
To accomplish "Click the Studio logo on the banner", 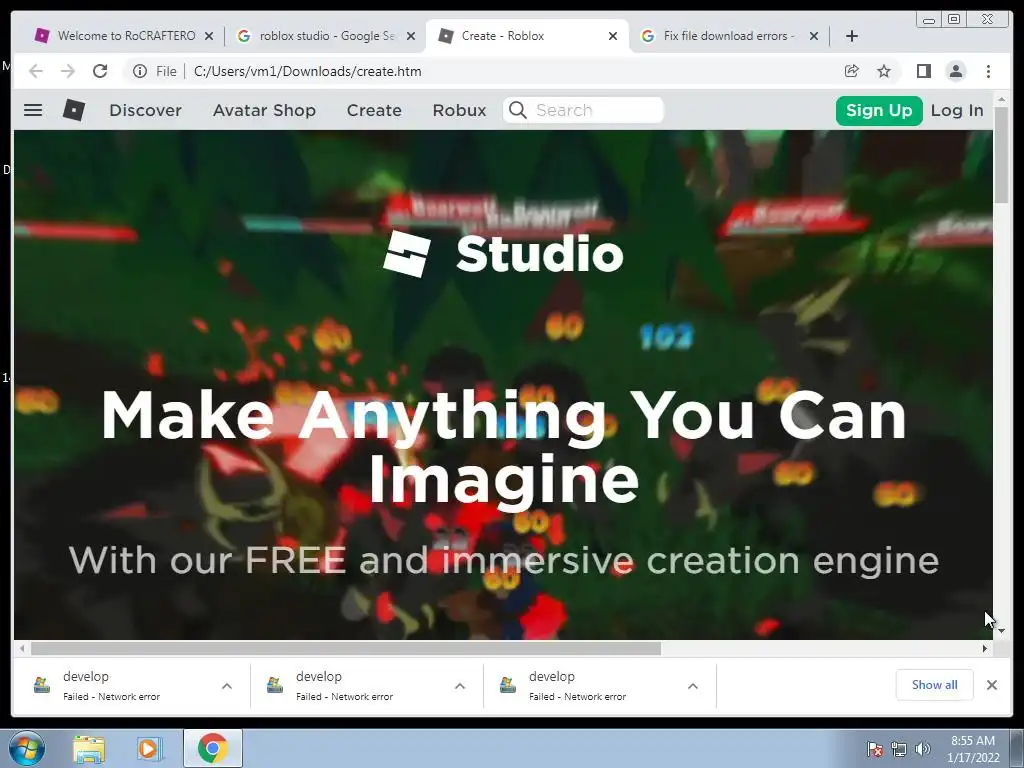I will [x=504, y=254].
